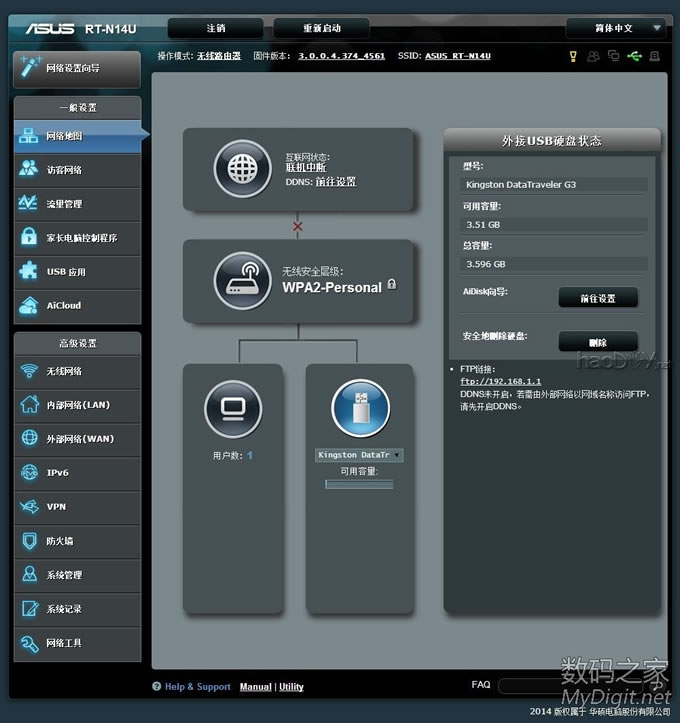This screenshot has height=723, width=680.
Task: Click the internet status globe icon
Action: (242, 168)
